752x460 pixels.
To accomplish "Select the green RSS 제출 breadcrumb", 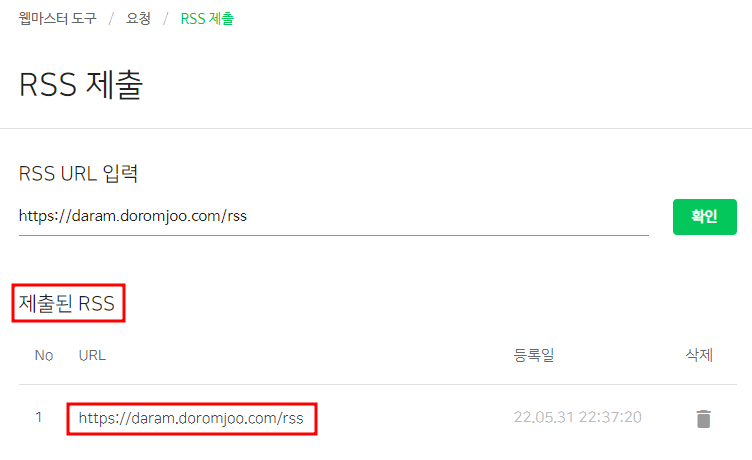I will [x=207, y=19].
